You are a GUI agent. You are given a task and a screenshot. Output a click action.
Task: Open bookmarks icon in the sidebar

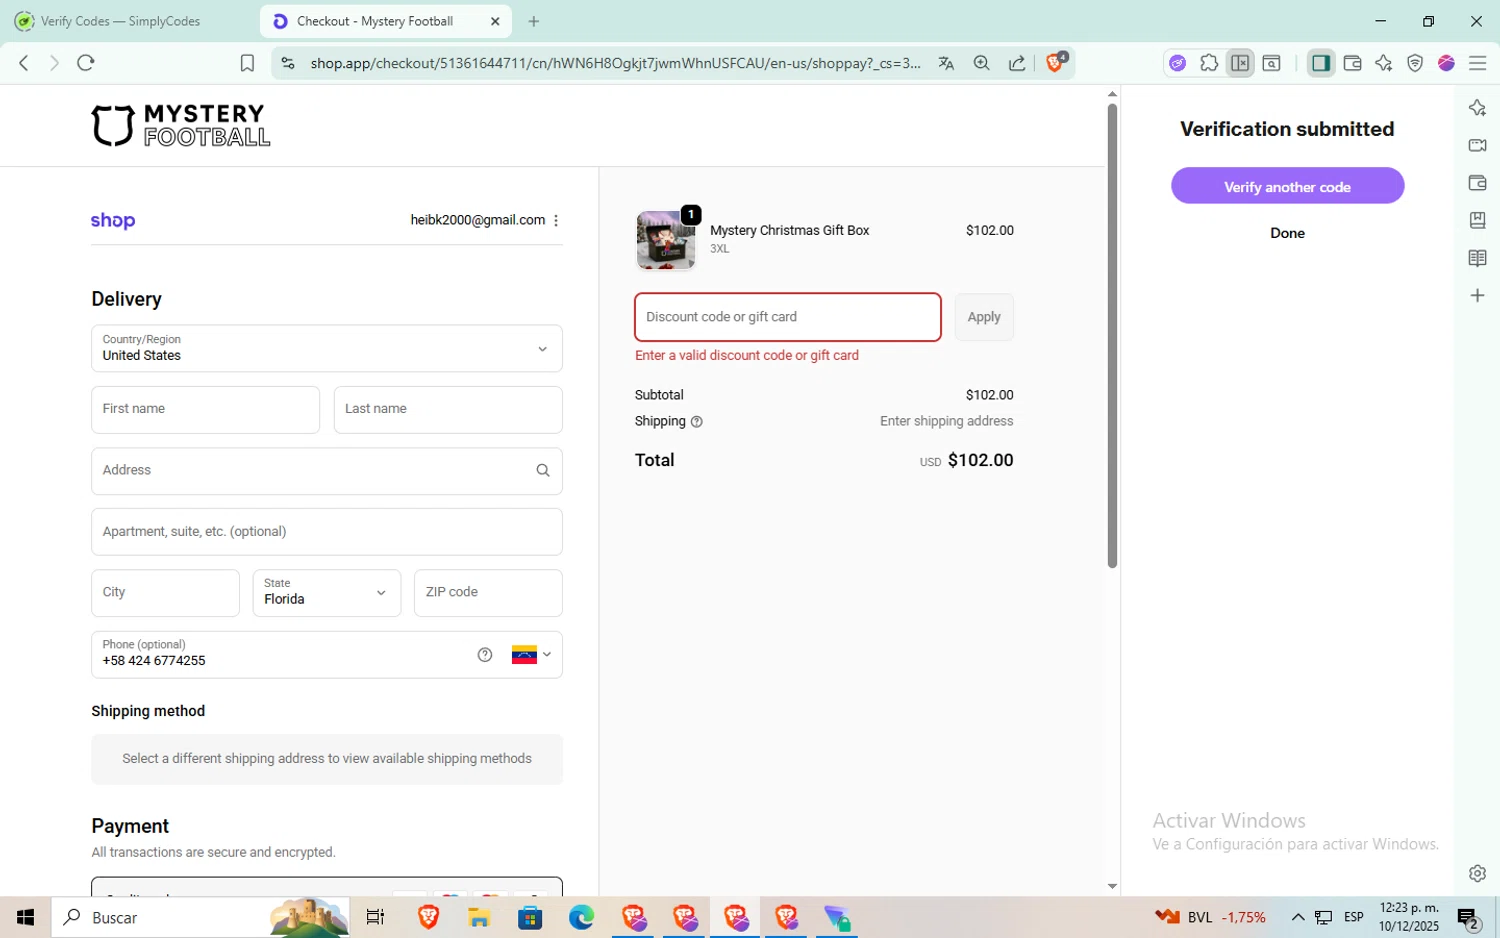(1477, 220)
